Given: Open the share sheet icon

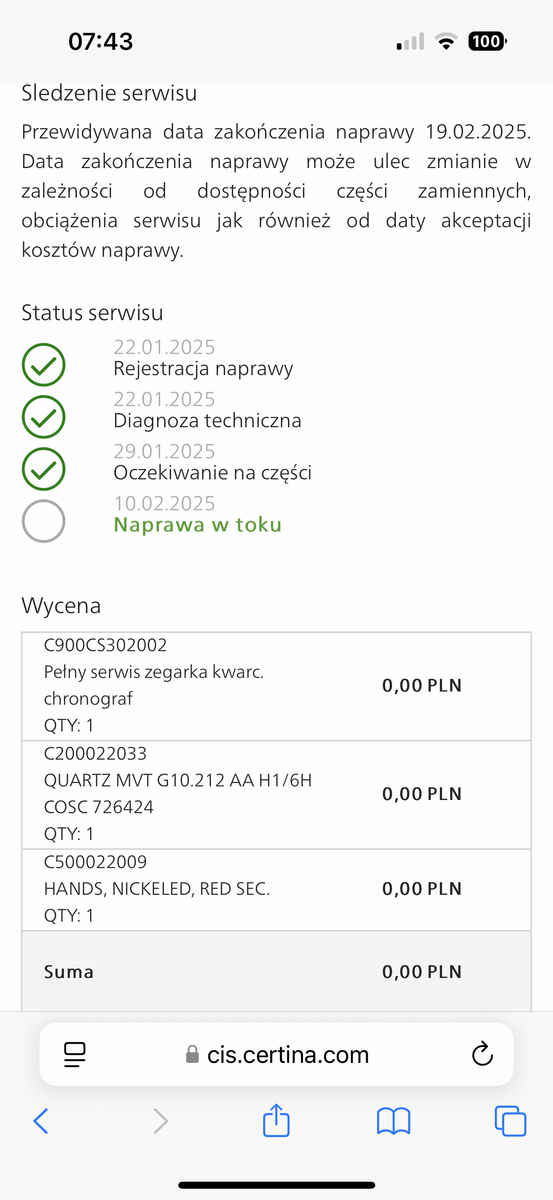Looking at the screenshot, I should [276, 1120].
